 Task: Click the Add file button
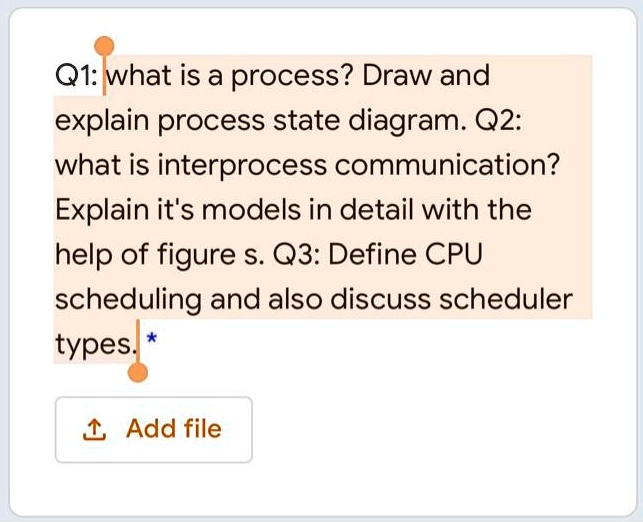[x=154, y=430]
